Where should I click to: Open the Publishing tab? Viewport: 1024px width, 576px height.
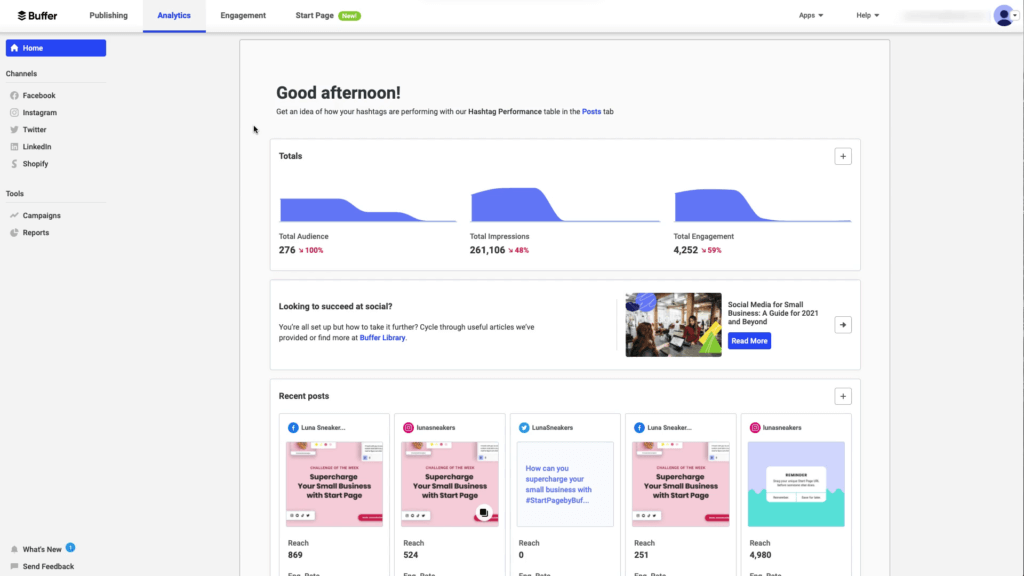[108, 16]
